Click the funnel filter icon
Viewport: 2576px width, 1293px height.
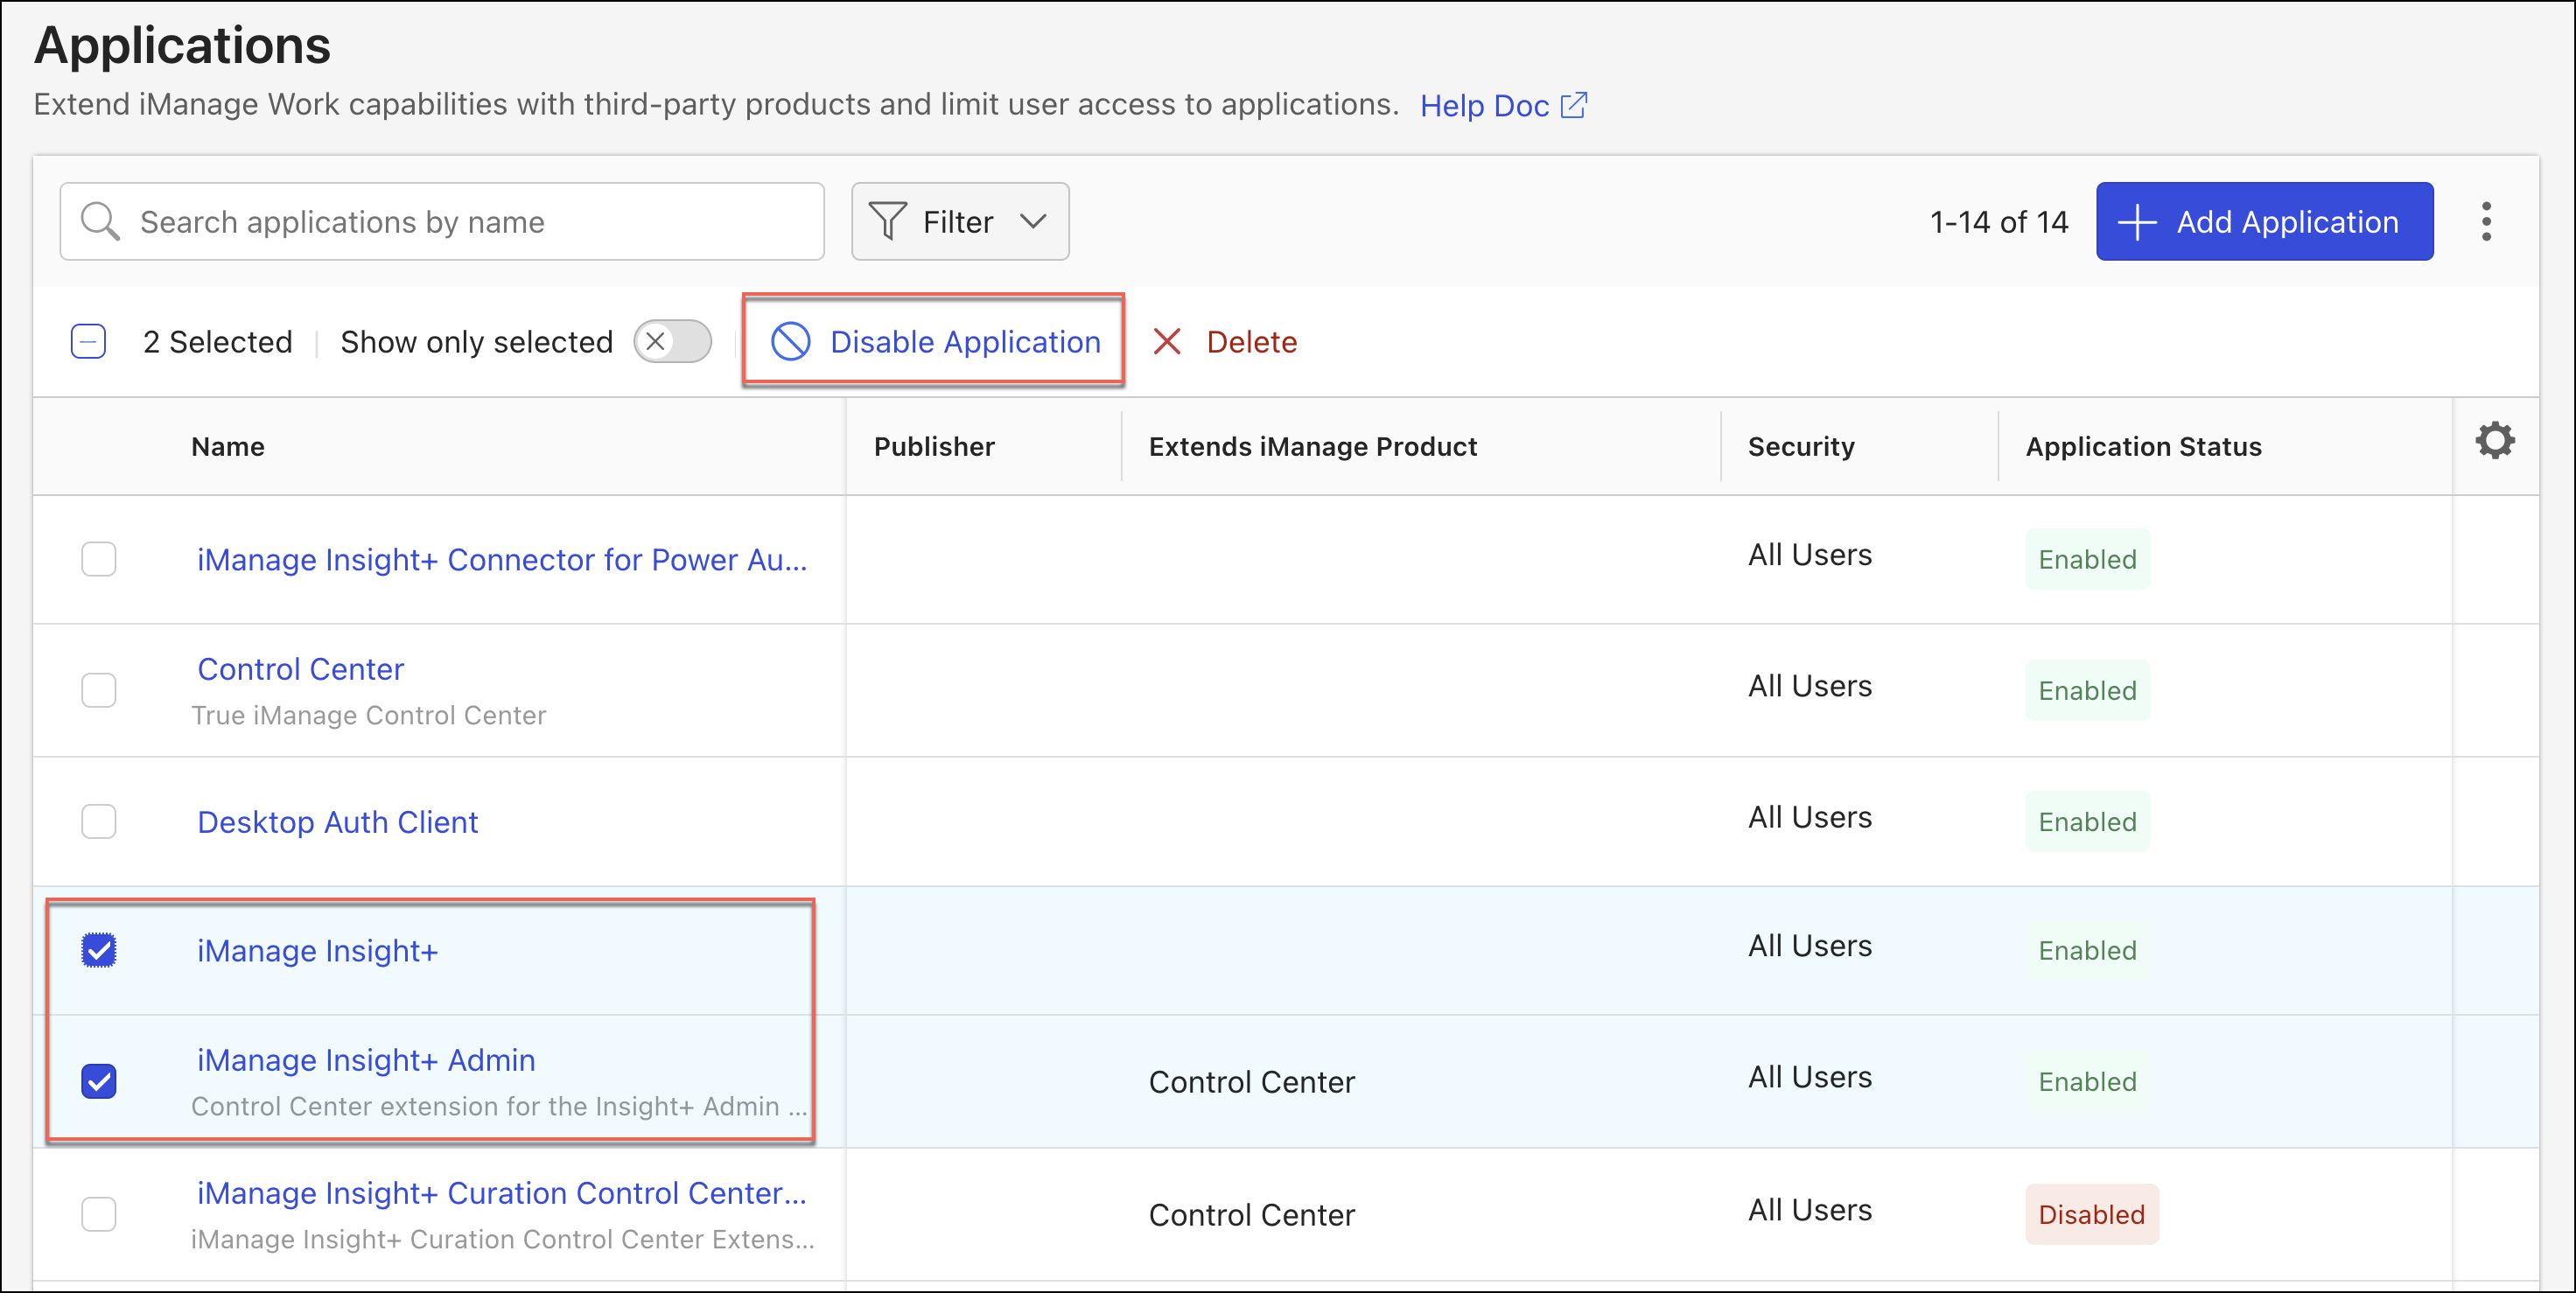coord(888,221)
